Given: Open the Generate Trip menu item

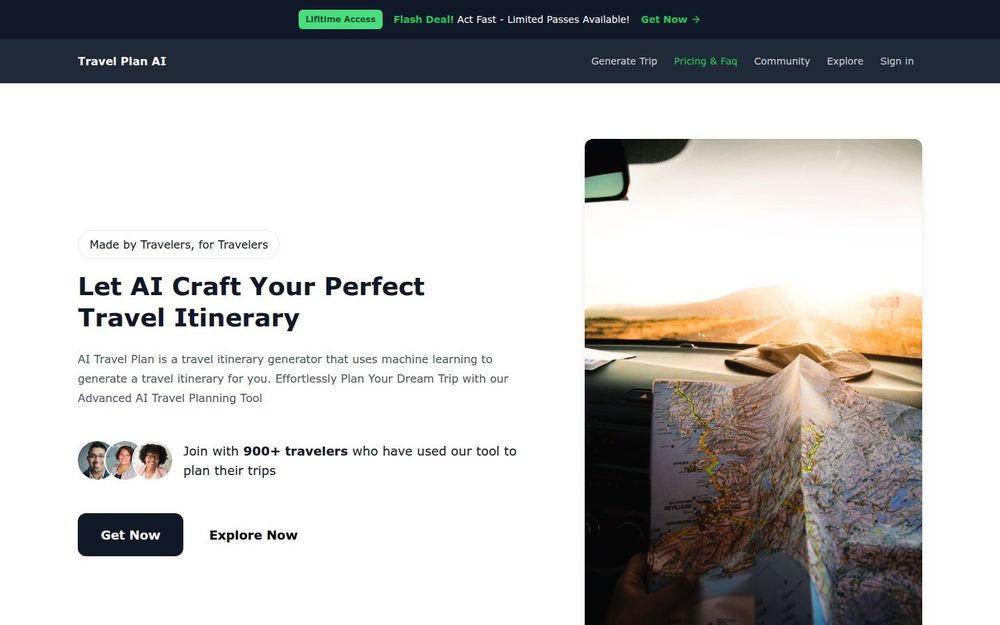Looking at the screenshot, I should 624,61.
